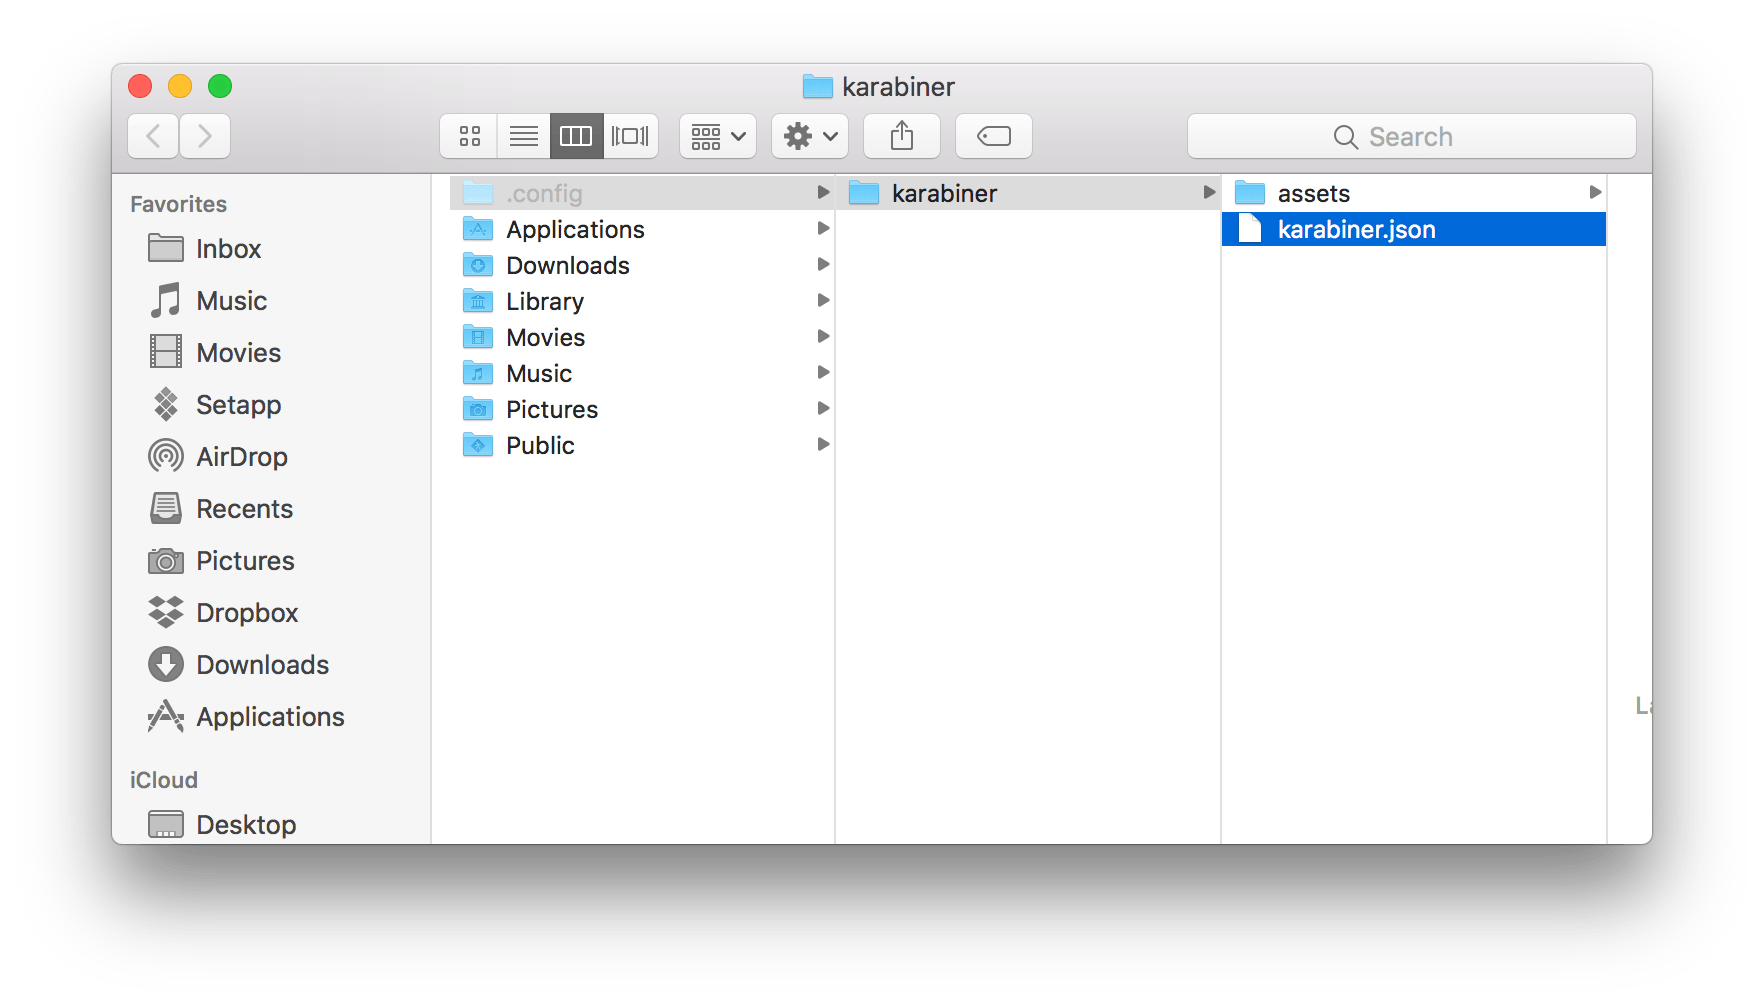Select Inbox in the Favorites sidebar

(228, 249)
